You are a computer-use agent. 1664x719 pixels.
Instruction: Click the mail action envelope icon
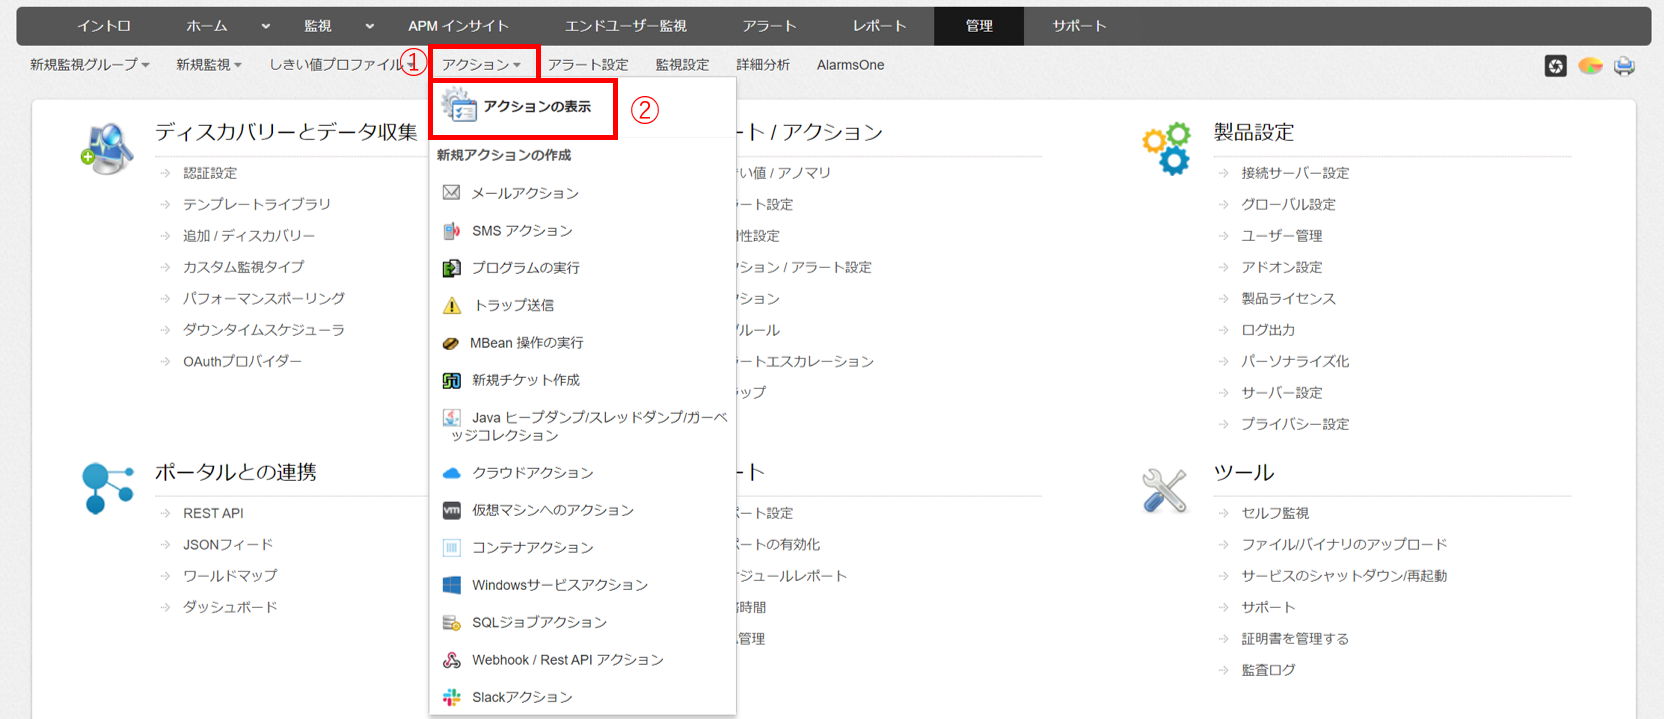click(x=451, y=192)
